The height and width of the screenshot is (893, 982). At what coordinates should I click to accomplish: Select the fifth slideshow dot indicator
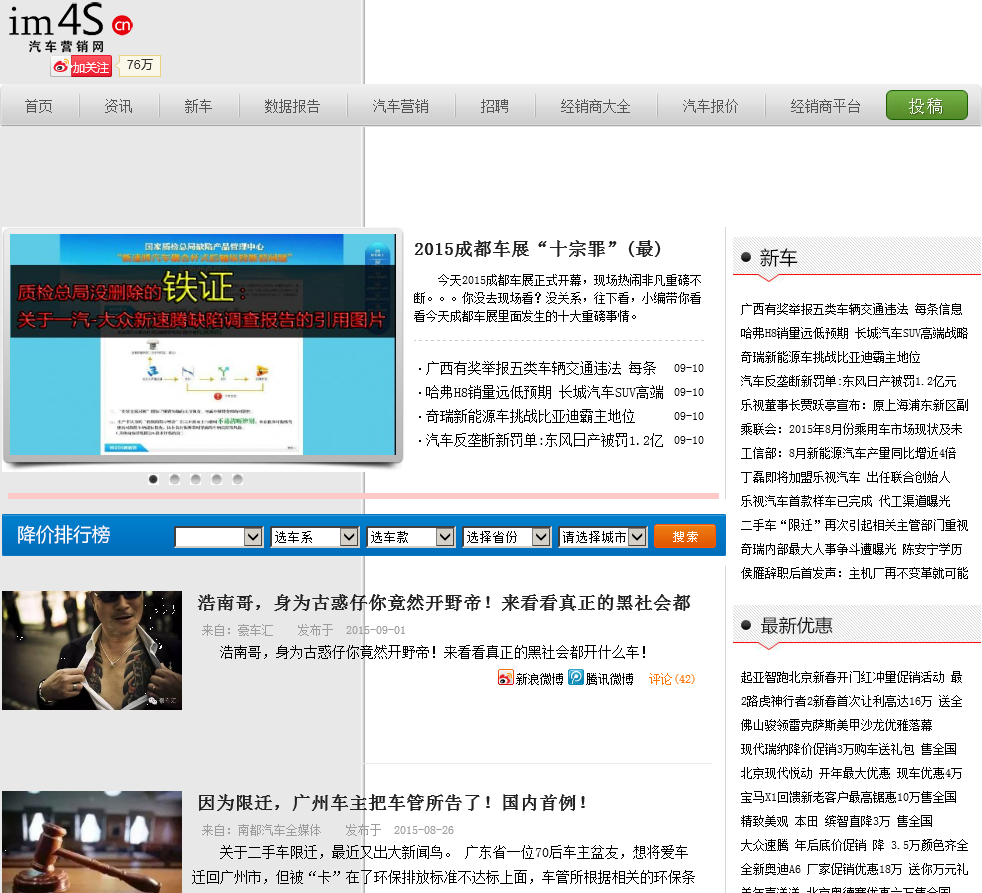[237, 479]
